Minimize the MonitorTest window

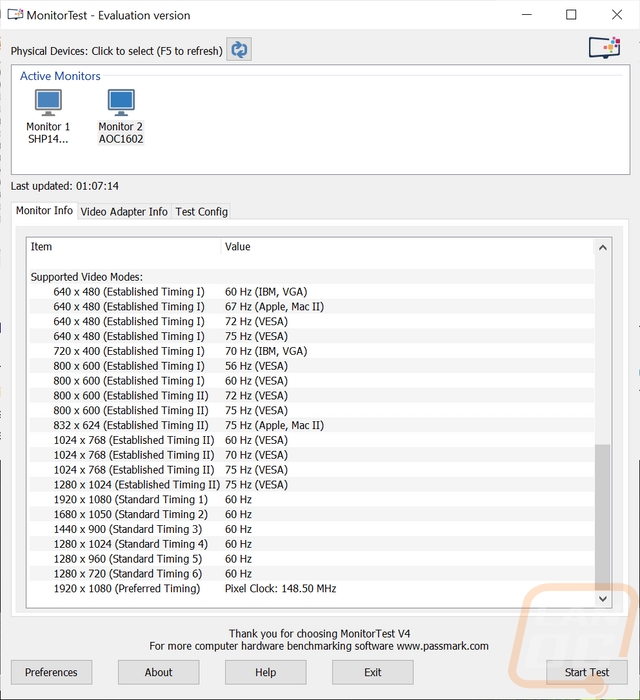click(527, 15)
